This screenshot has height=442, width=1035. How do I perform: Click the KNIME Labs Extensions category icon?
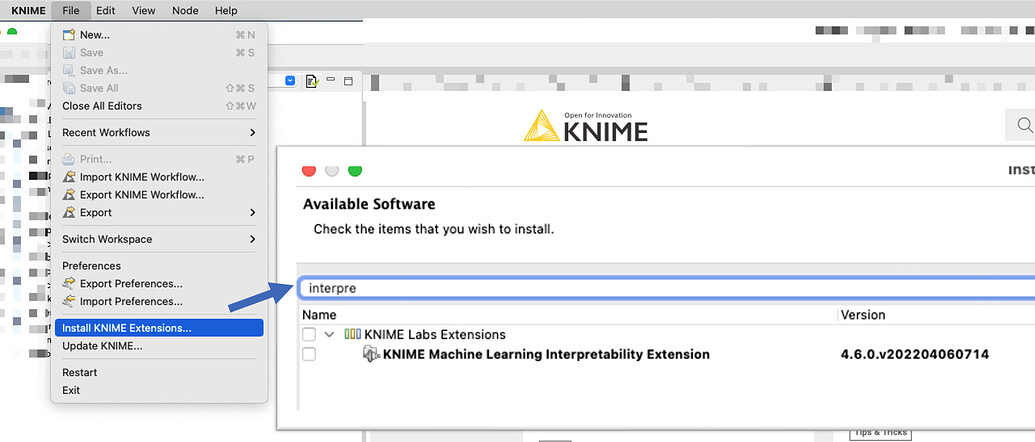(x=352, y=334)
